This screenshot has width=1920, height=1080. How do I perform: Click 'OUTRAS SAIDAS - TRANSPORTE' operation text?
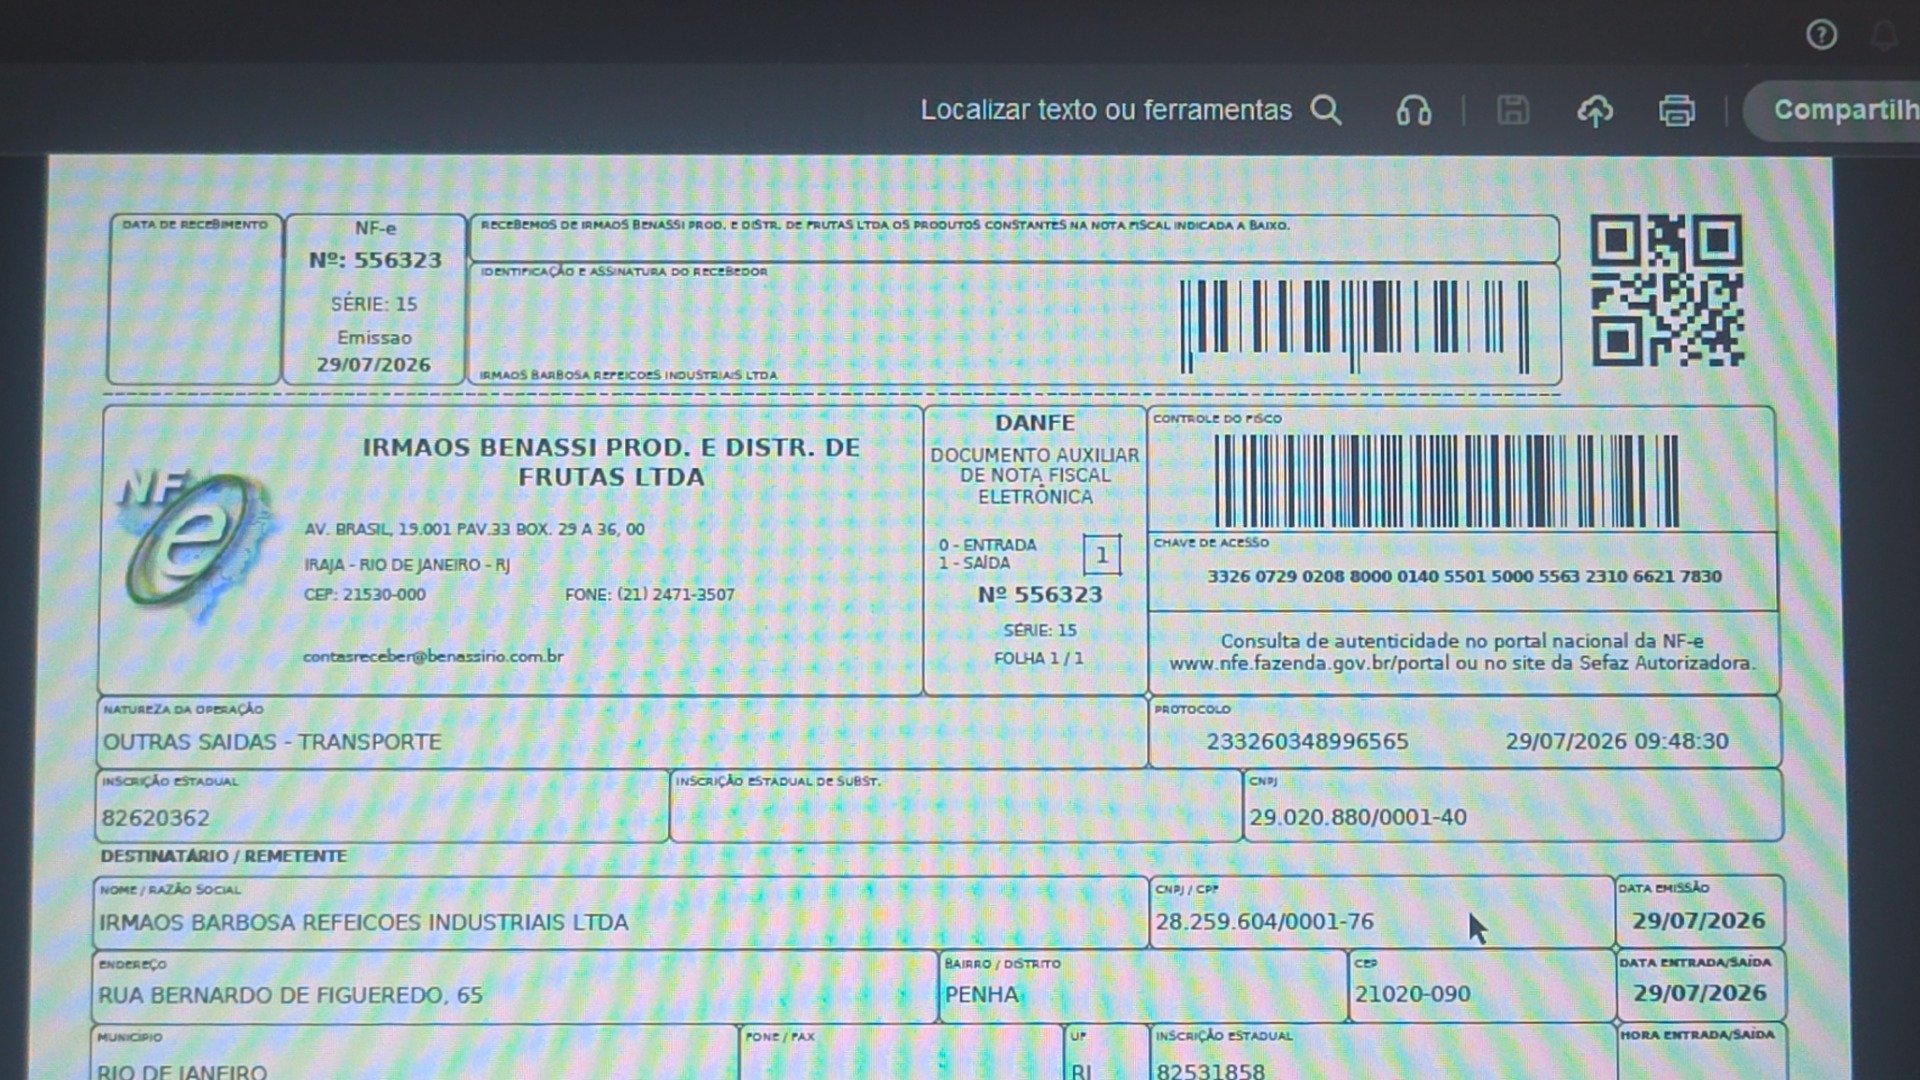click(272, 742)
